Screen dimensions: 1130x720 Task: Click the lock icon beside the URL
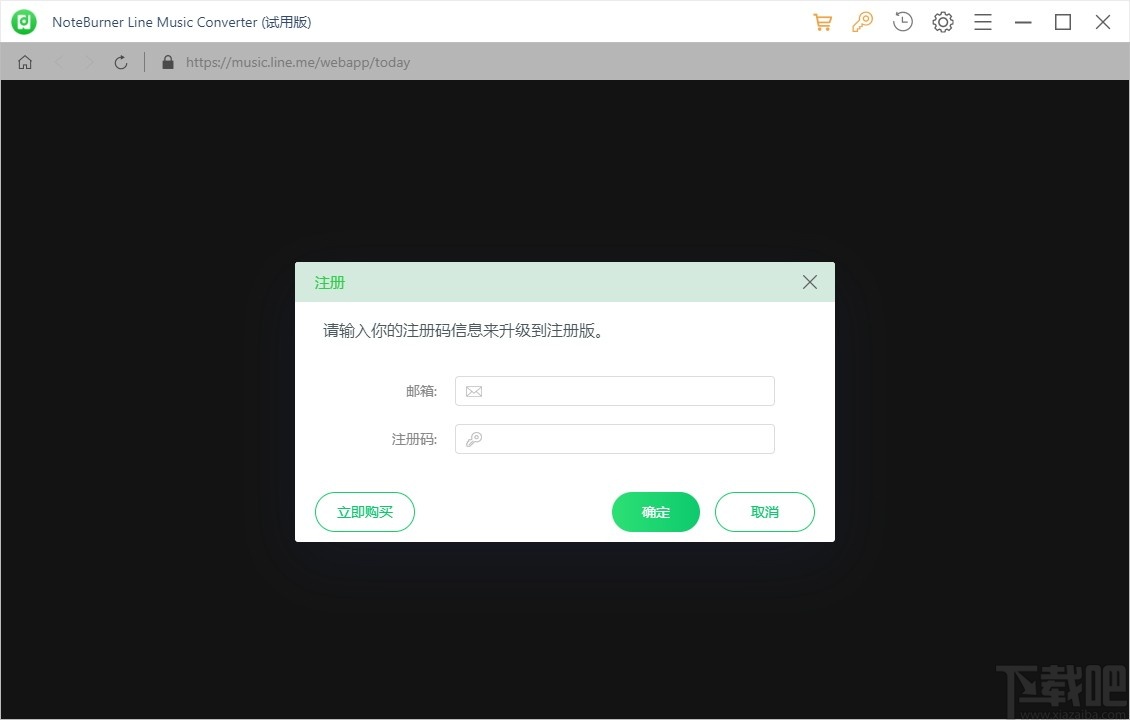168,61
